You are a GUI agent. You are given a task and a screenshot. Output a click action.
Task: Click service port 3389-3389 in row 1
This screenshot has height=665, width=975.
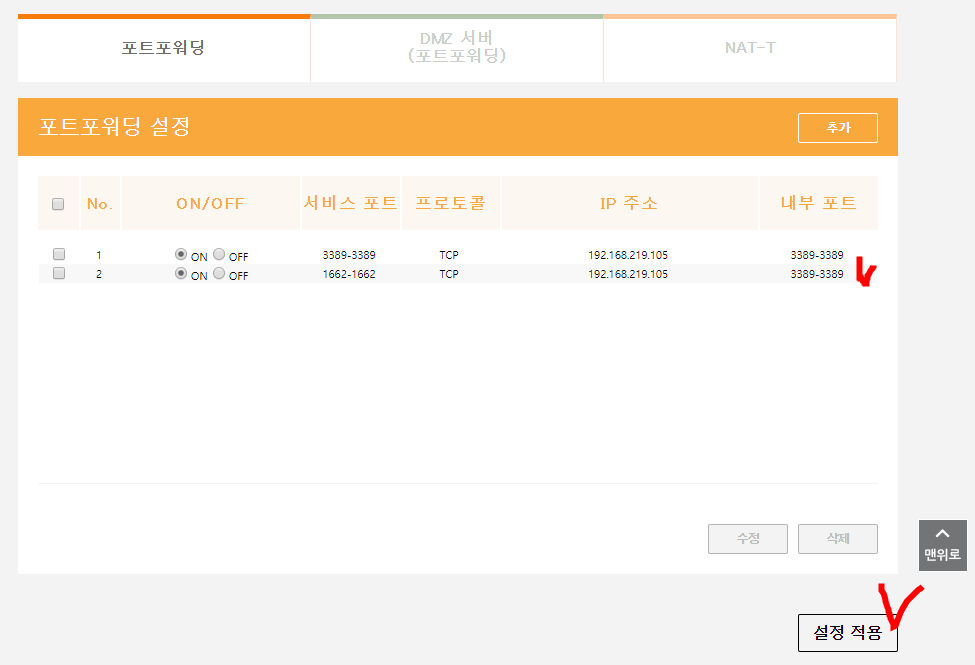(349, 255)
